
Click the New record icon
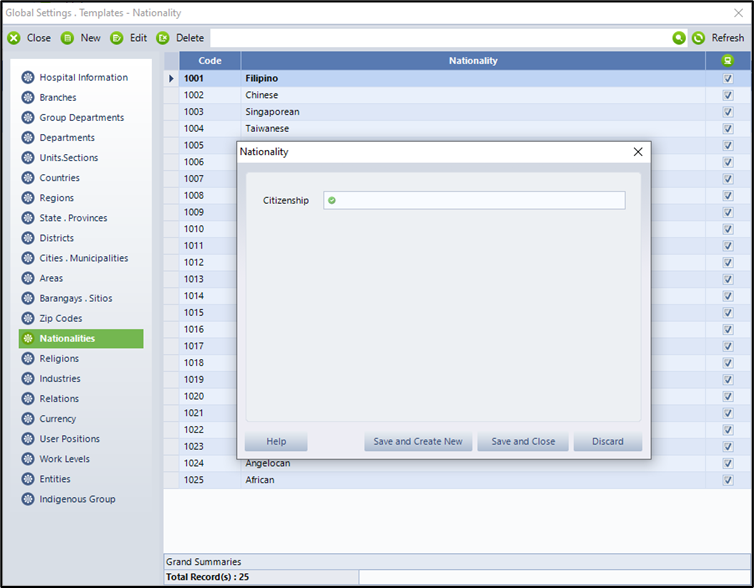tap(68, 38)
